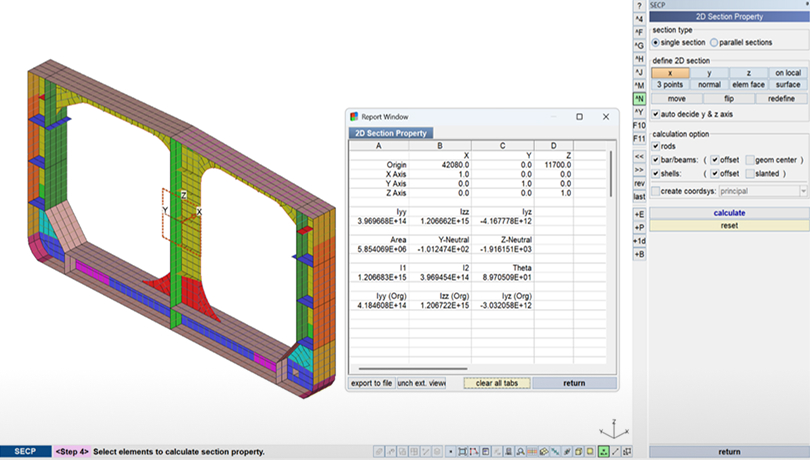Click the +E shortcut button
The height and width of the screenshot is (460, 810).
click(x=639, y=214)
